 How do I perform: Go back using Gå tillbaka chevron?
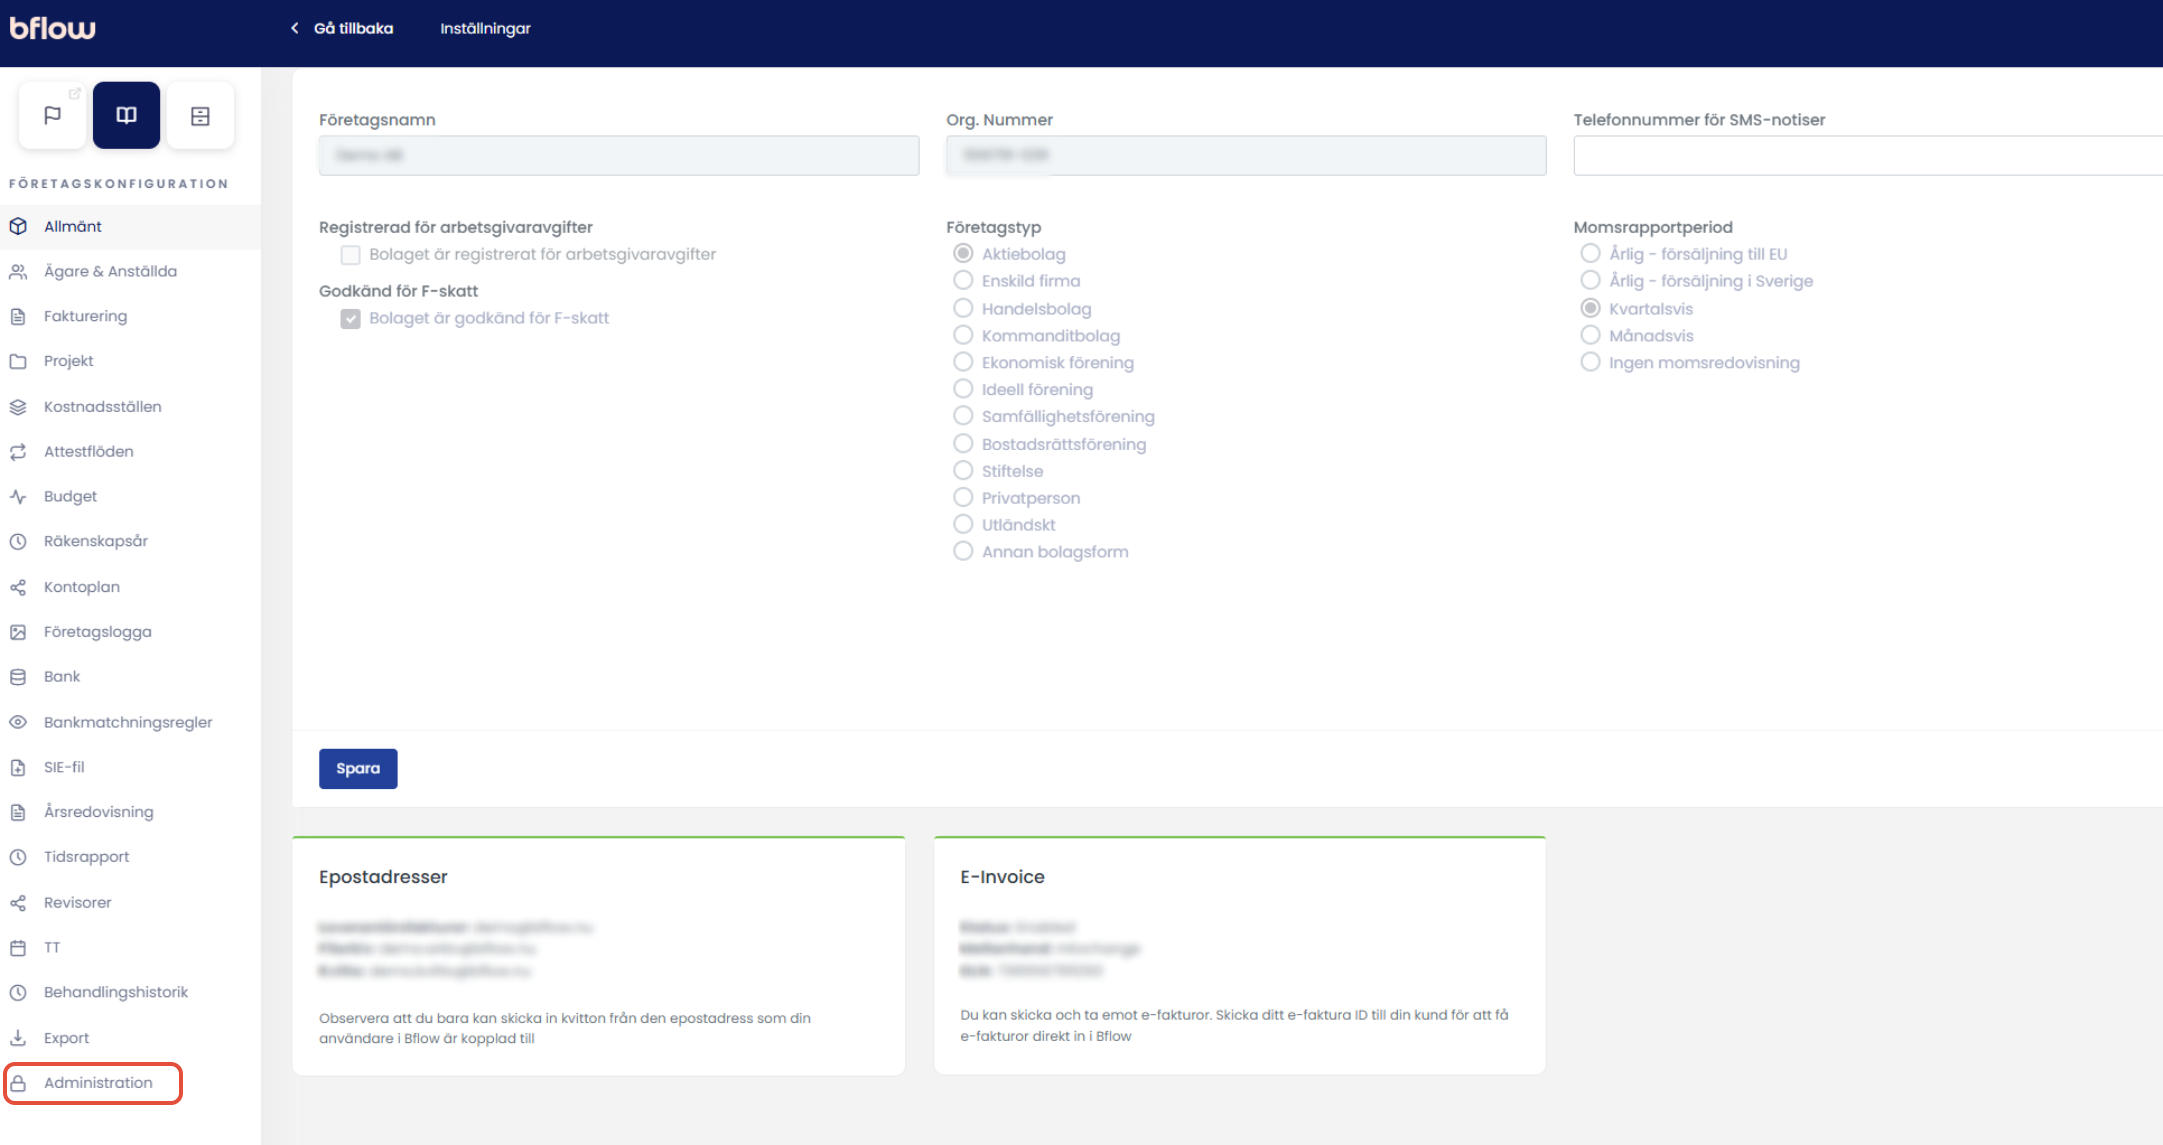(x=295, y=28)
